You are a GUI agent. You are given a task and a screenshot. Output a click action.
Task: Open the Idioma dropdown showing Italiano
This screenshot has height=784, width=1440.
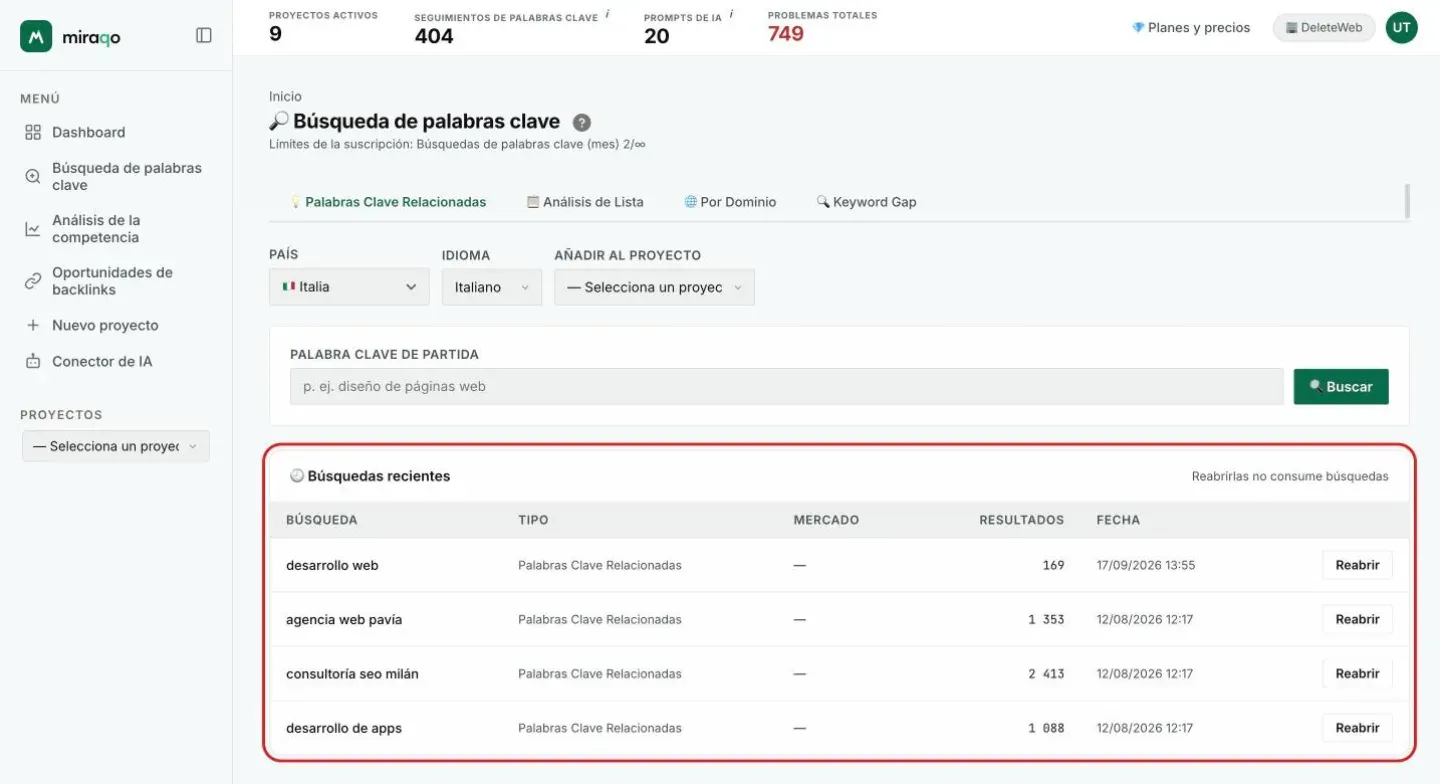492,287
